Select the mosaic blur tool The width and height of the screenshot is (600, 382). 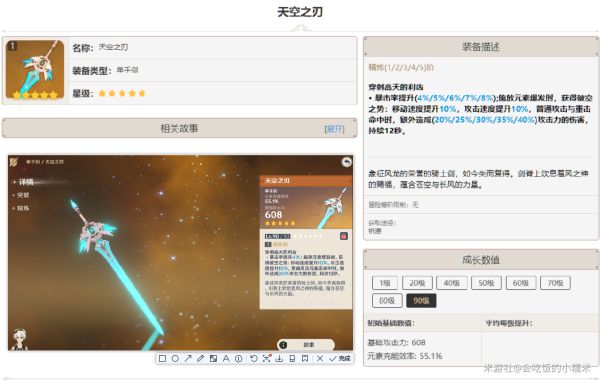tap(213, 359)
